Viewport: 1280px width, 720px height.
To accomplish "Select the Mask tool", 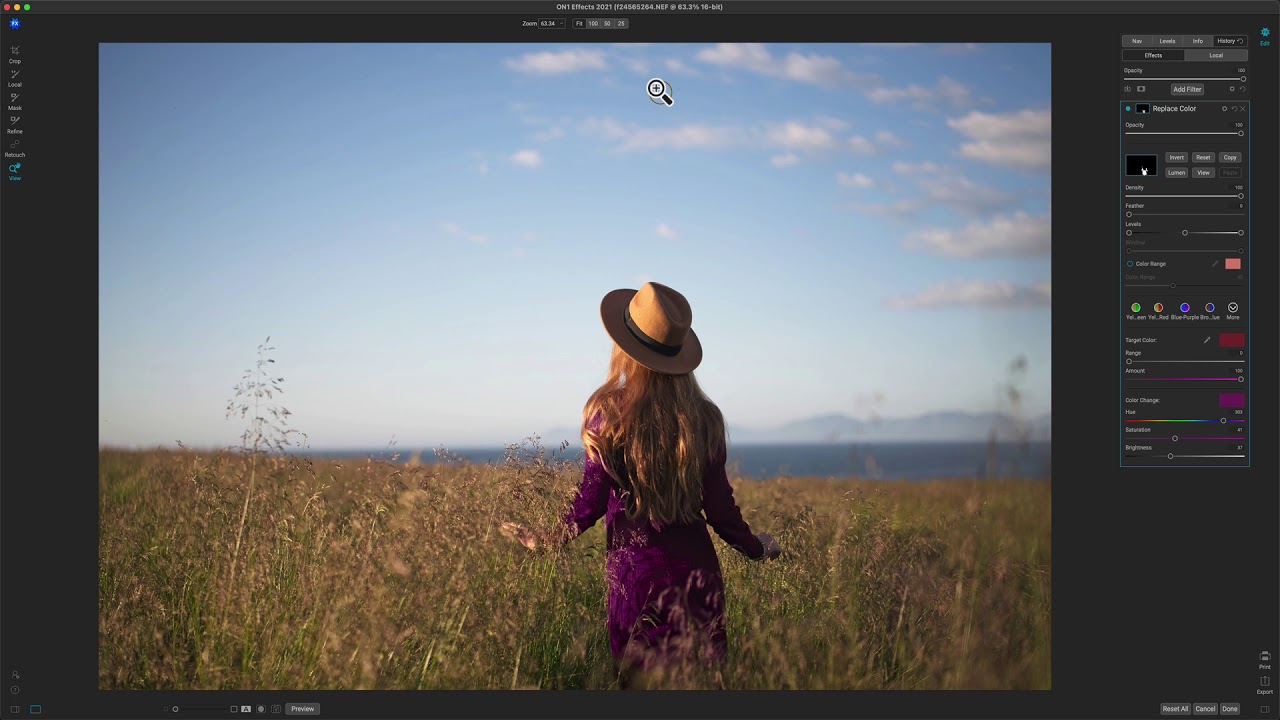I will point(15,101).
